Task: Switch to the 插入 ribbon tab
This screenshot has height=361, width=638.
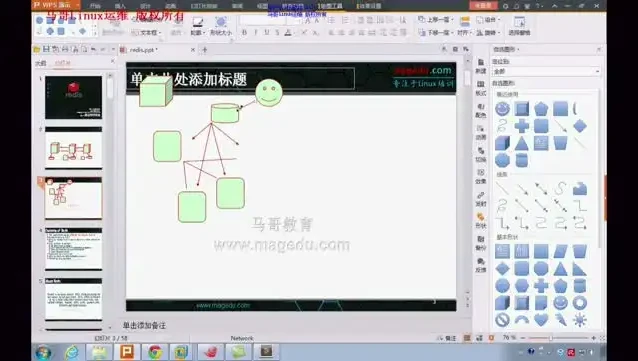Action: [x=120, y=6]
